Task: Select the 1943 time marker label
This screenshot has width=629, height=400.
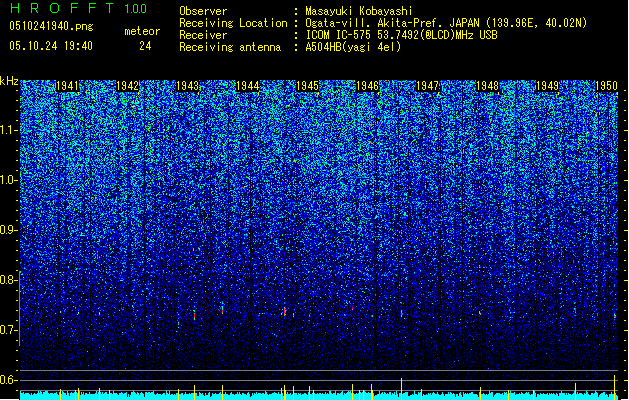Action: [187, 86]
